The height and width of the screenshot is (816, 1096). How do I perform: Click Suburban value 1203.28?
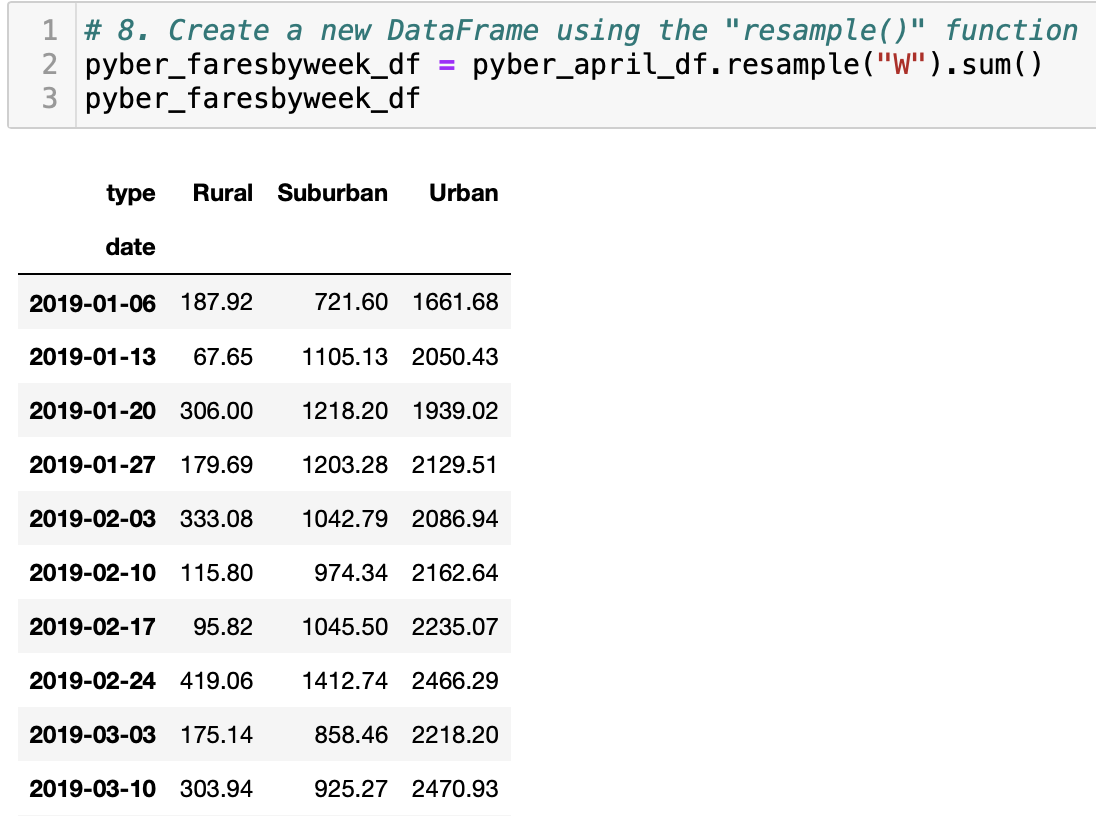(x=345, y=464)
